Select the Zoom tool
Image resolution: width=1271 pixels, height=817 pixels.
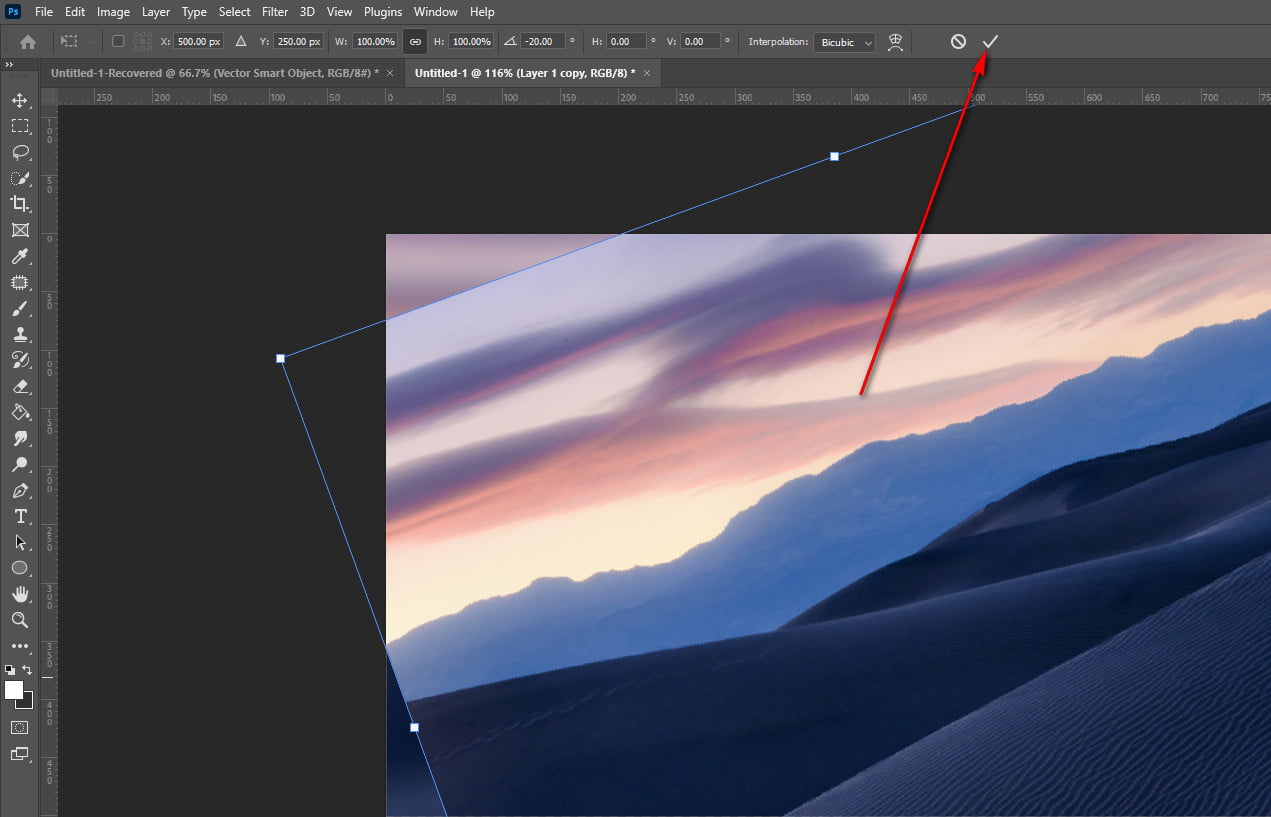pos(20,620)
